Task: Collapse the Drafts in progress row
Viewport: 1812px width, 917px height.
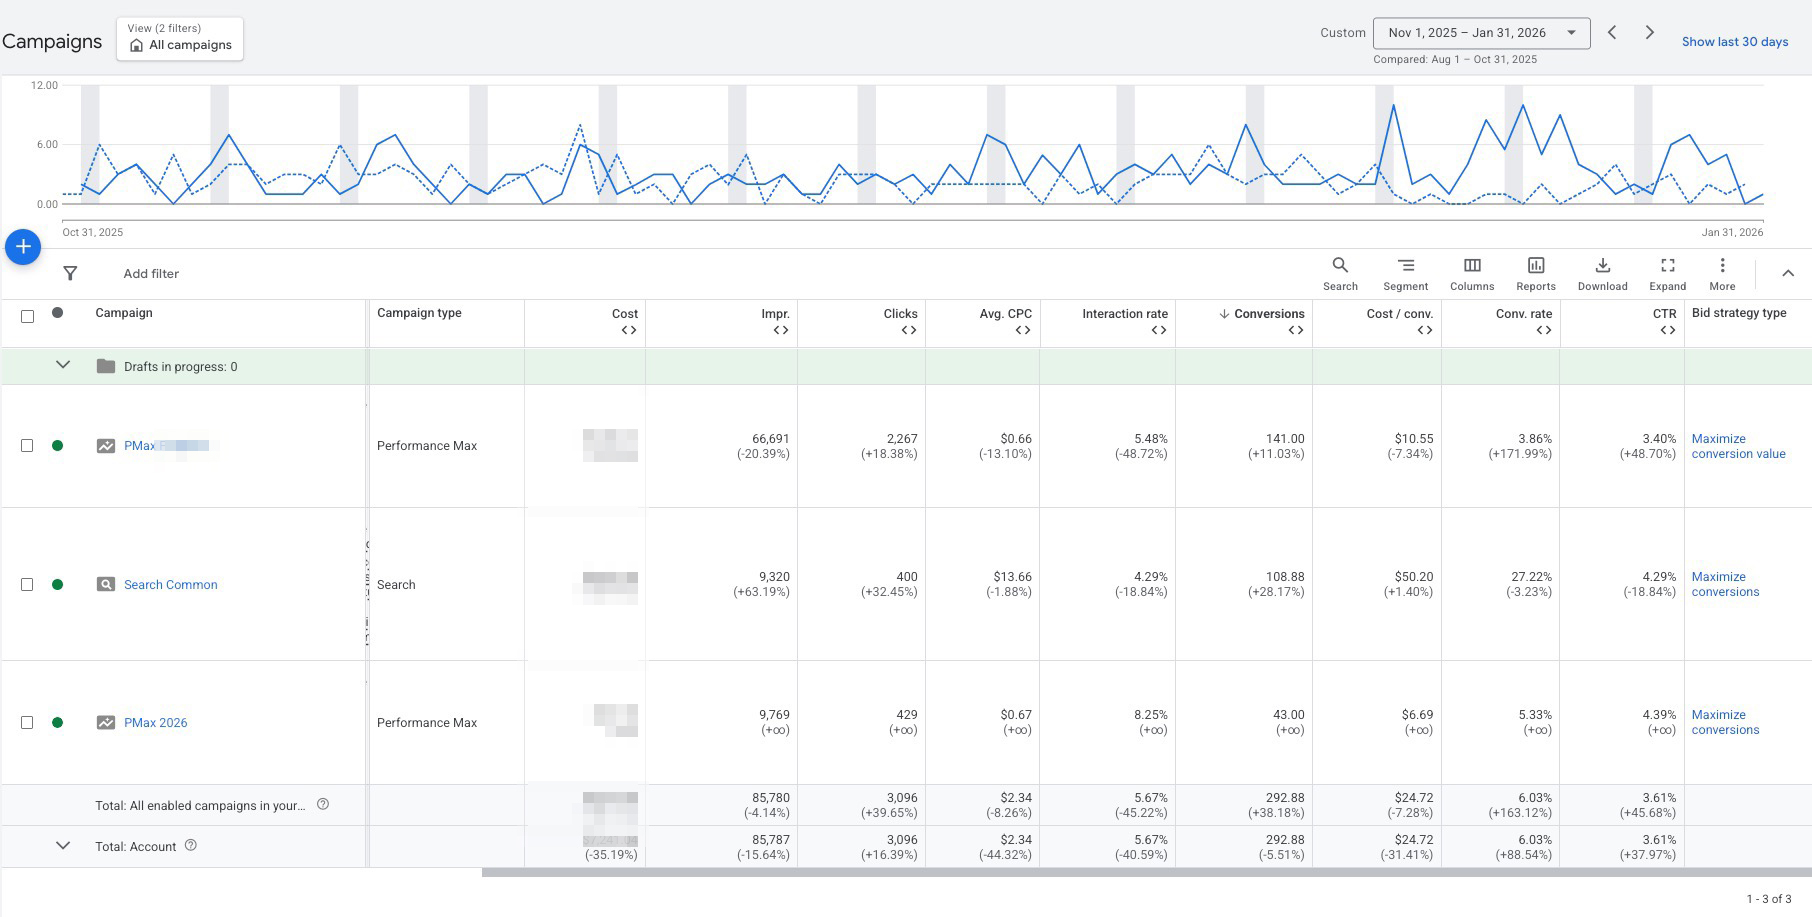Action: click(x=63, y=365)
